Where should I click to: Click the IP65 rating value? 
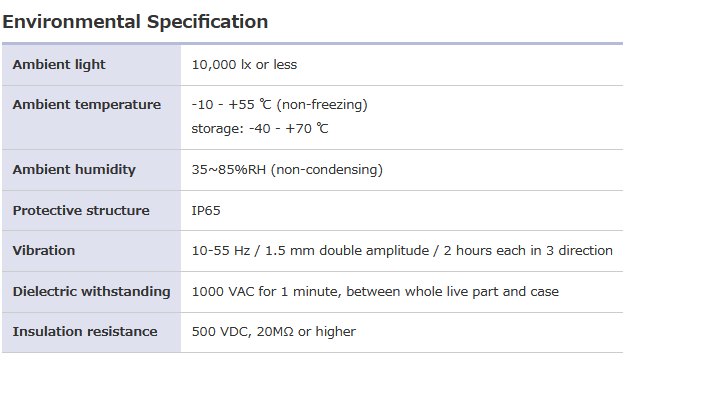(206, 211)
